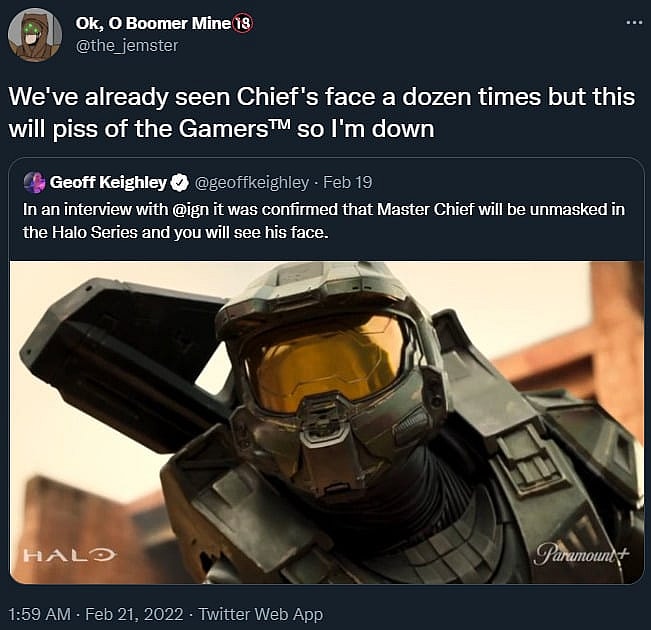Screen dimensions: 651x630
Task: Click the Paramount+ logo on the image
Action: [582, 554]
